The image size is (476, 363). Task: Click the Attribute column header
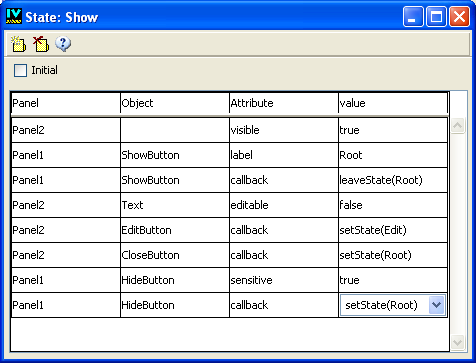284,103
